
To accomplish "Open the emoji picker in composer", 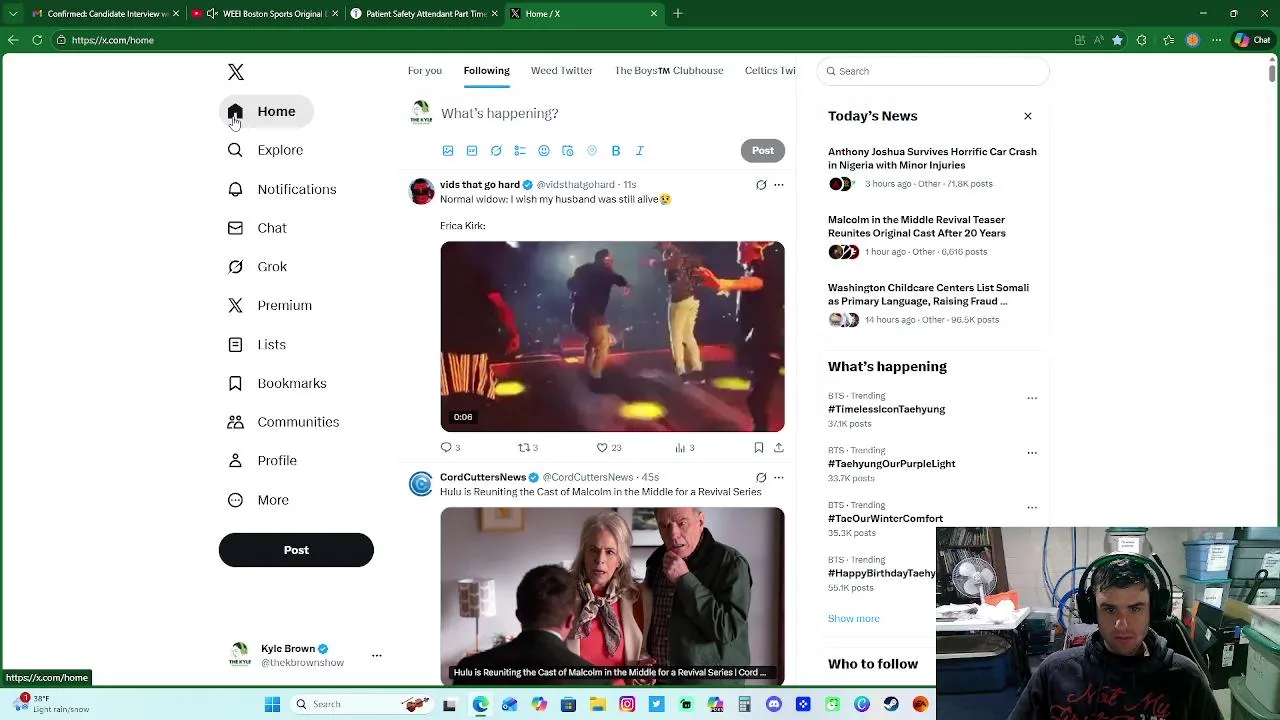I will pos(544,151).
